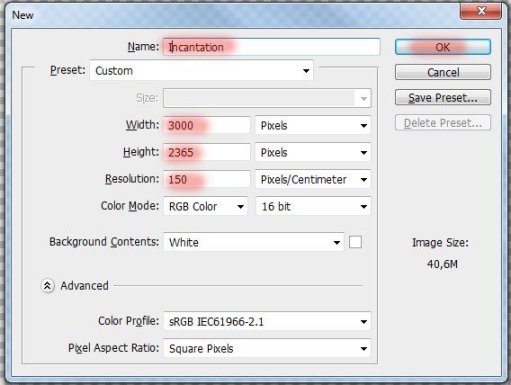Open the Pixel Aspect Ratio dropdown

[267, 348]
